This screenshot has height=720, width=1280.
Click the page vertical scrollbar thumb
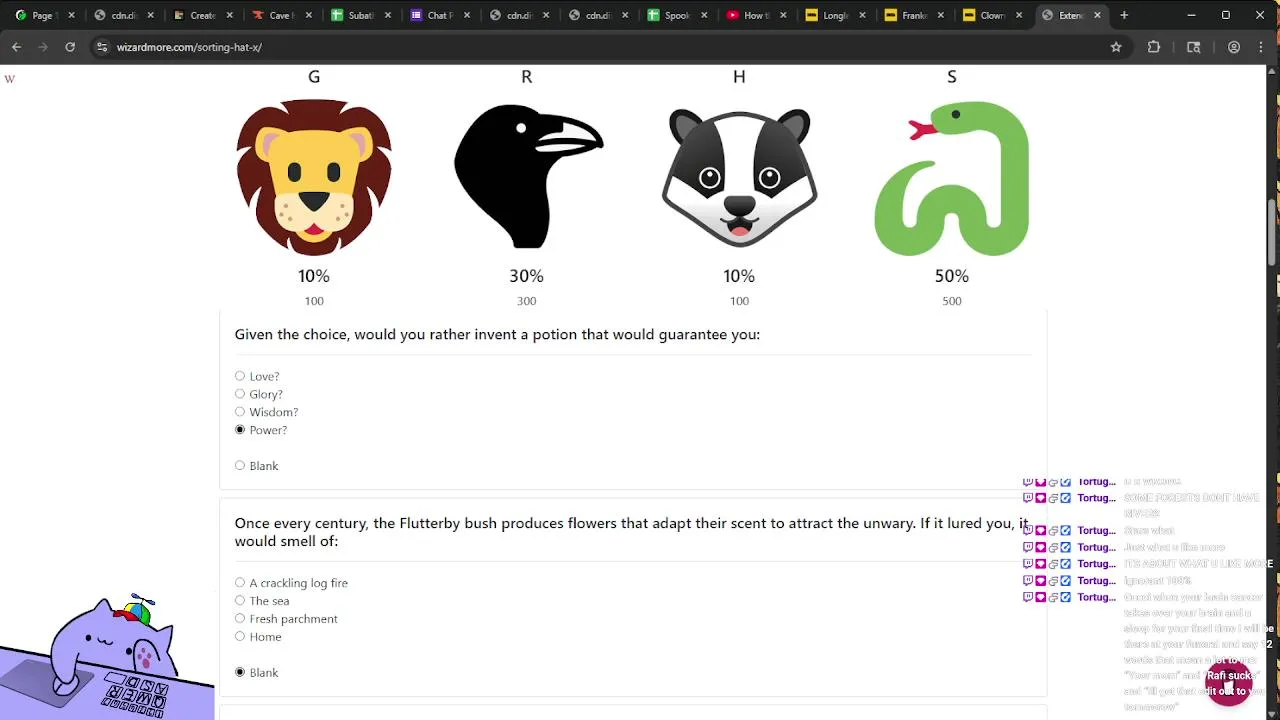point(1273,232)
